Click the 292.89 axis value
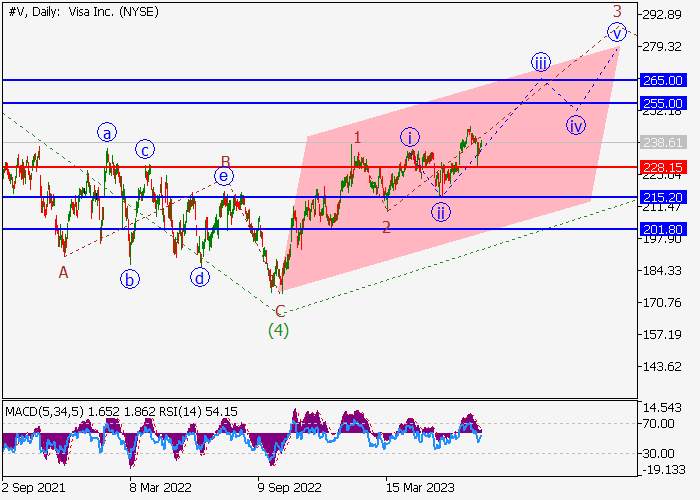Screen dimensions: 700x500 pos(662,15)
